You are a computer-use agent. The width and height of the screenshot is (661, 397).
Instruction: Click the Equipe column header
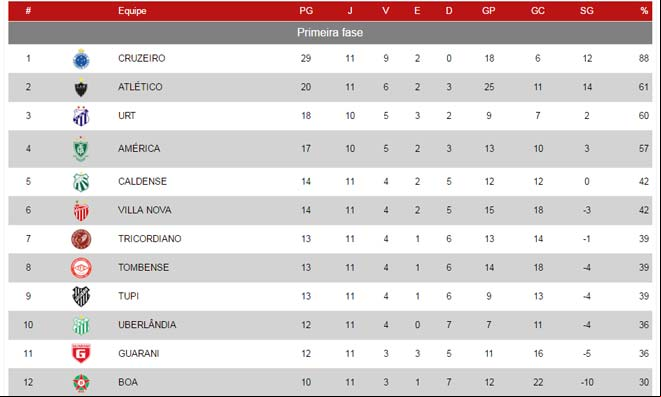pyautogui.click(x=132, y=11)
